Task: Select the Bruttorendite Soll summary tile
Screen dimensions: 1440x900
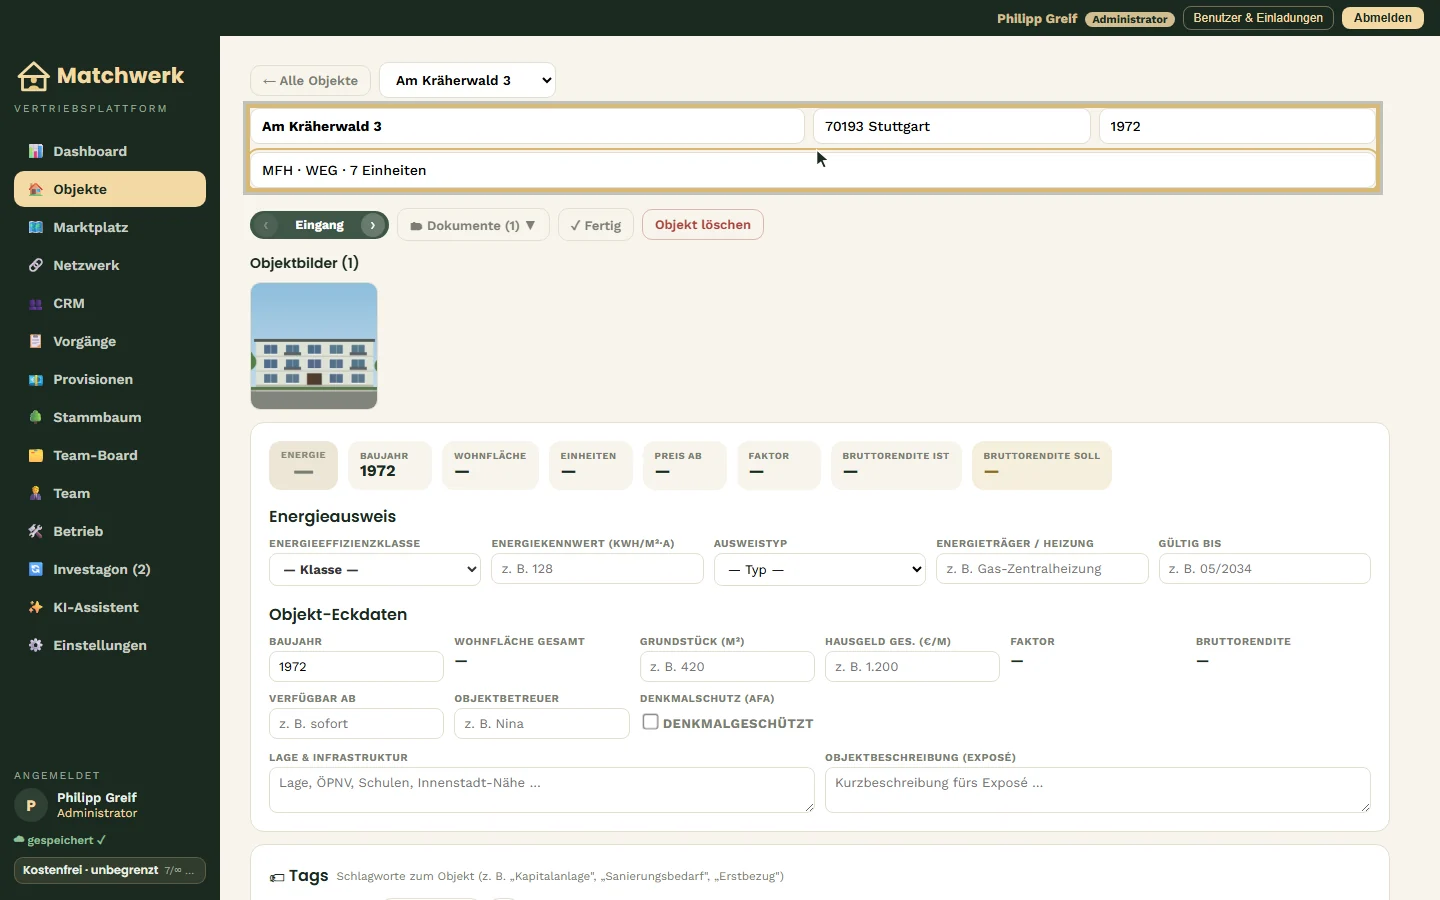Action: pyautogui.click(x=1041, y=465)
